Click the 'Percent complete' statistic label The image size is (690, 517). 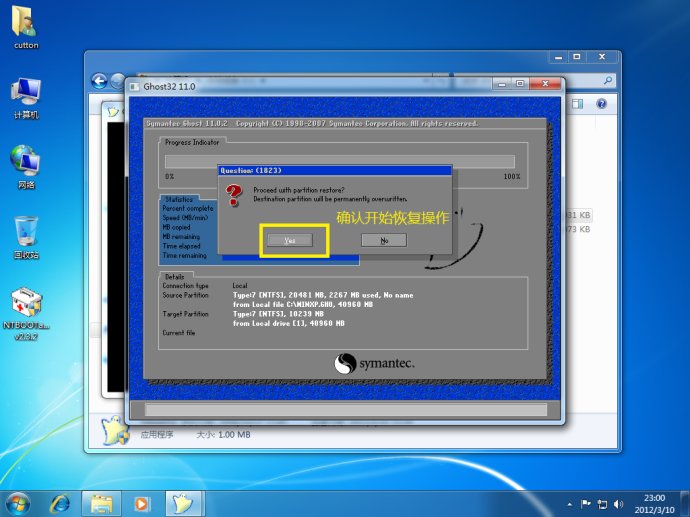(187, 208)
